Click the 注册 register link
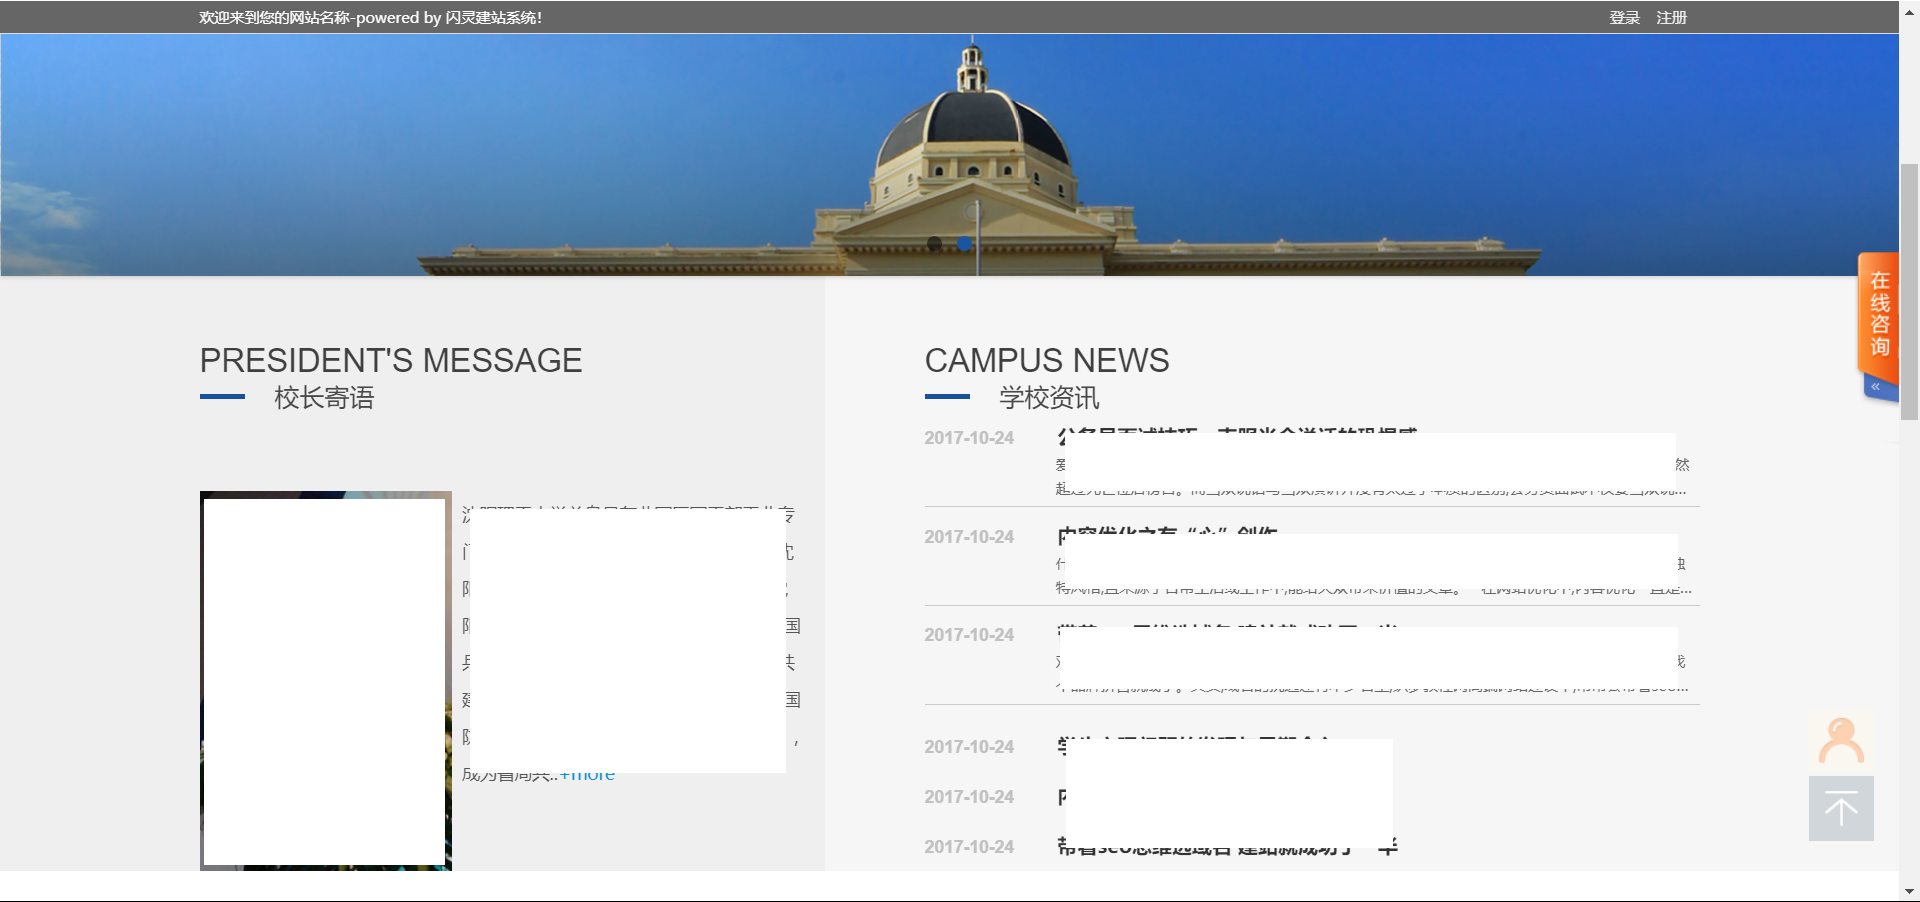1920x902 pixels. pos(1671,17)
